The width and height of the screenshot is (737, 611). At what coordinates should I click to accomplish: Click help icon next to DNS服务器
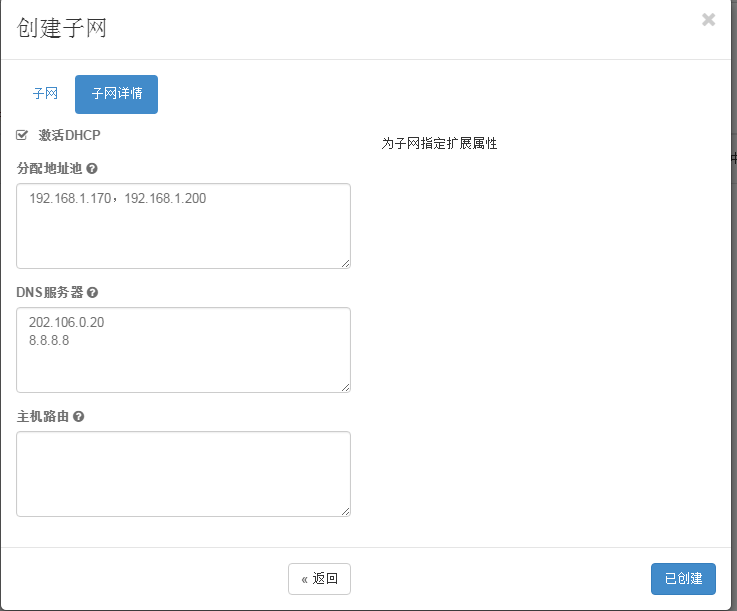pos(93,292)
